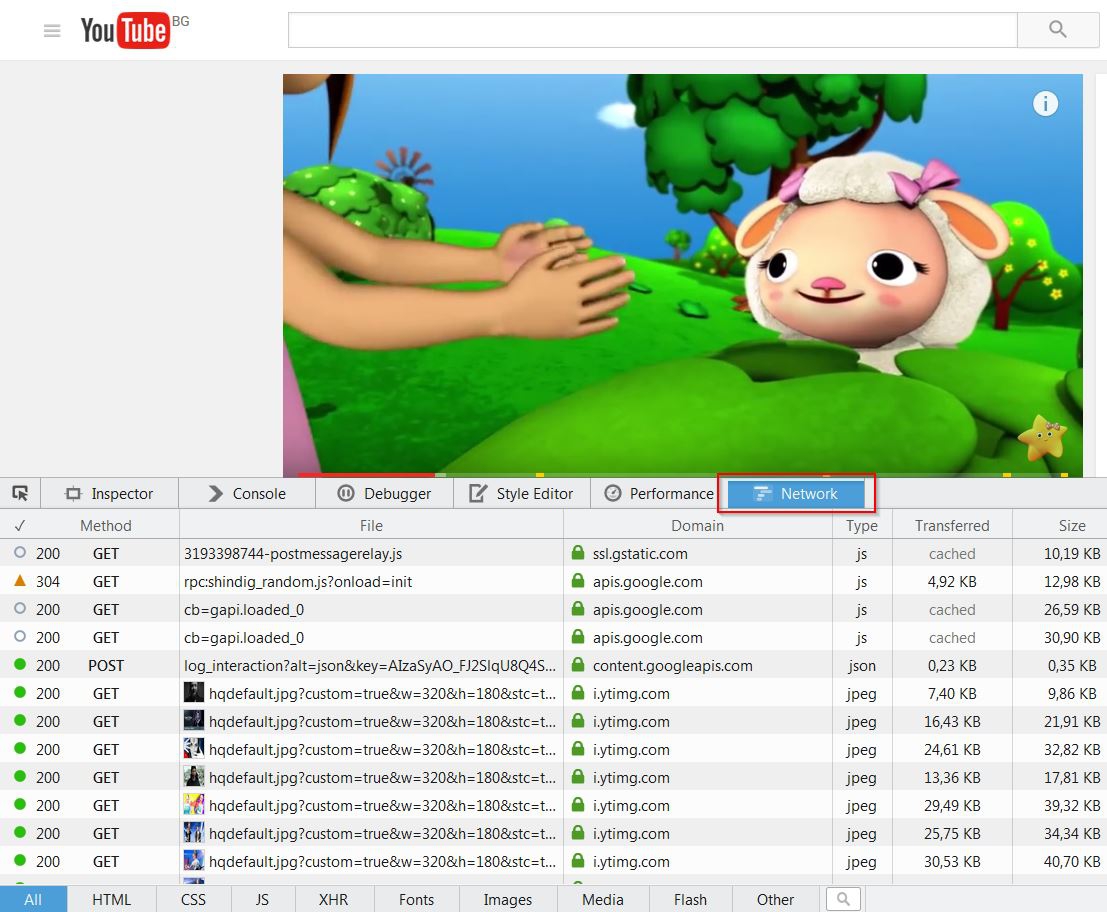
Task: Click the red video progress bar
Action: [x=365, y=475]
